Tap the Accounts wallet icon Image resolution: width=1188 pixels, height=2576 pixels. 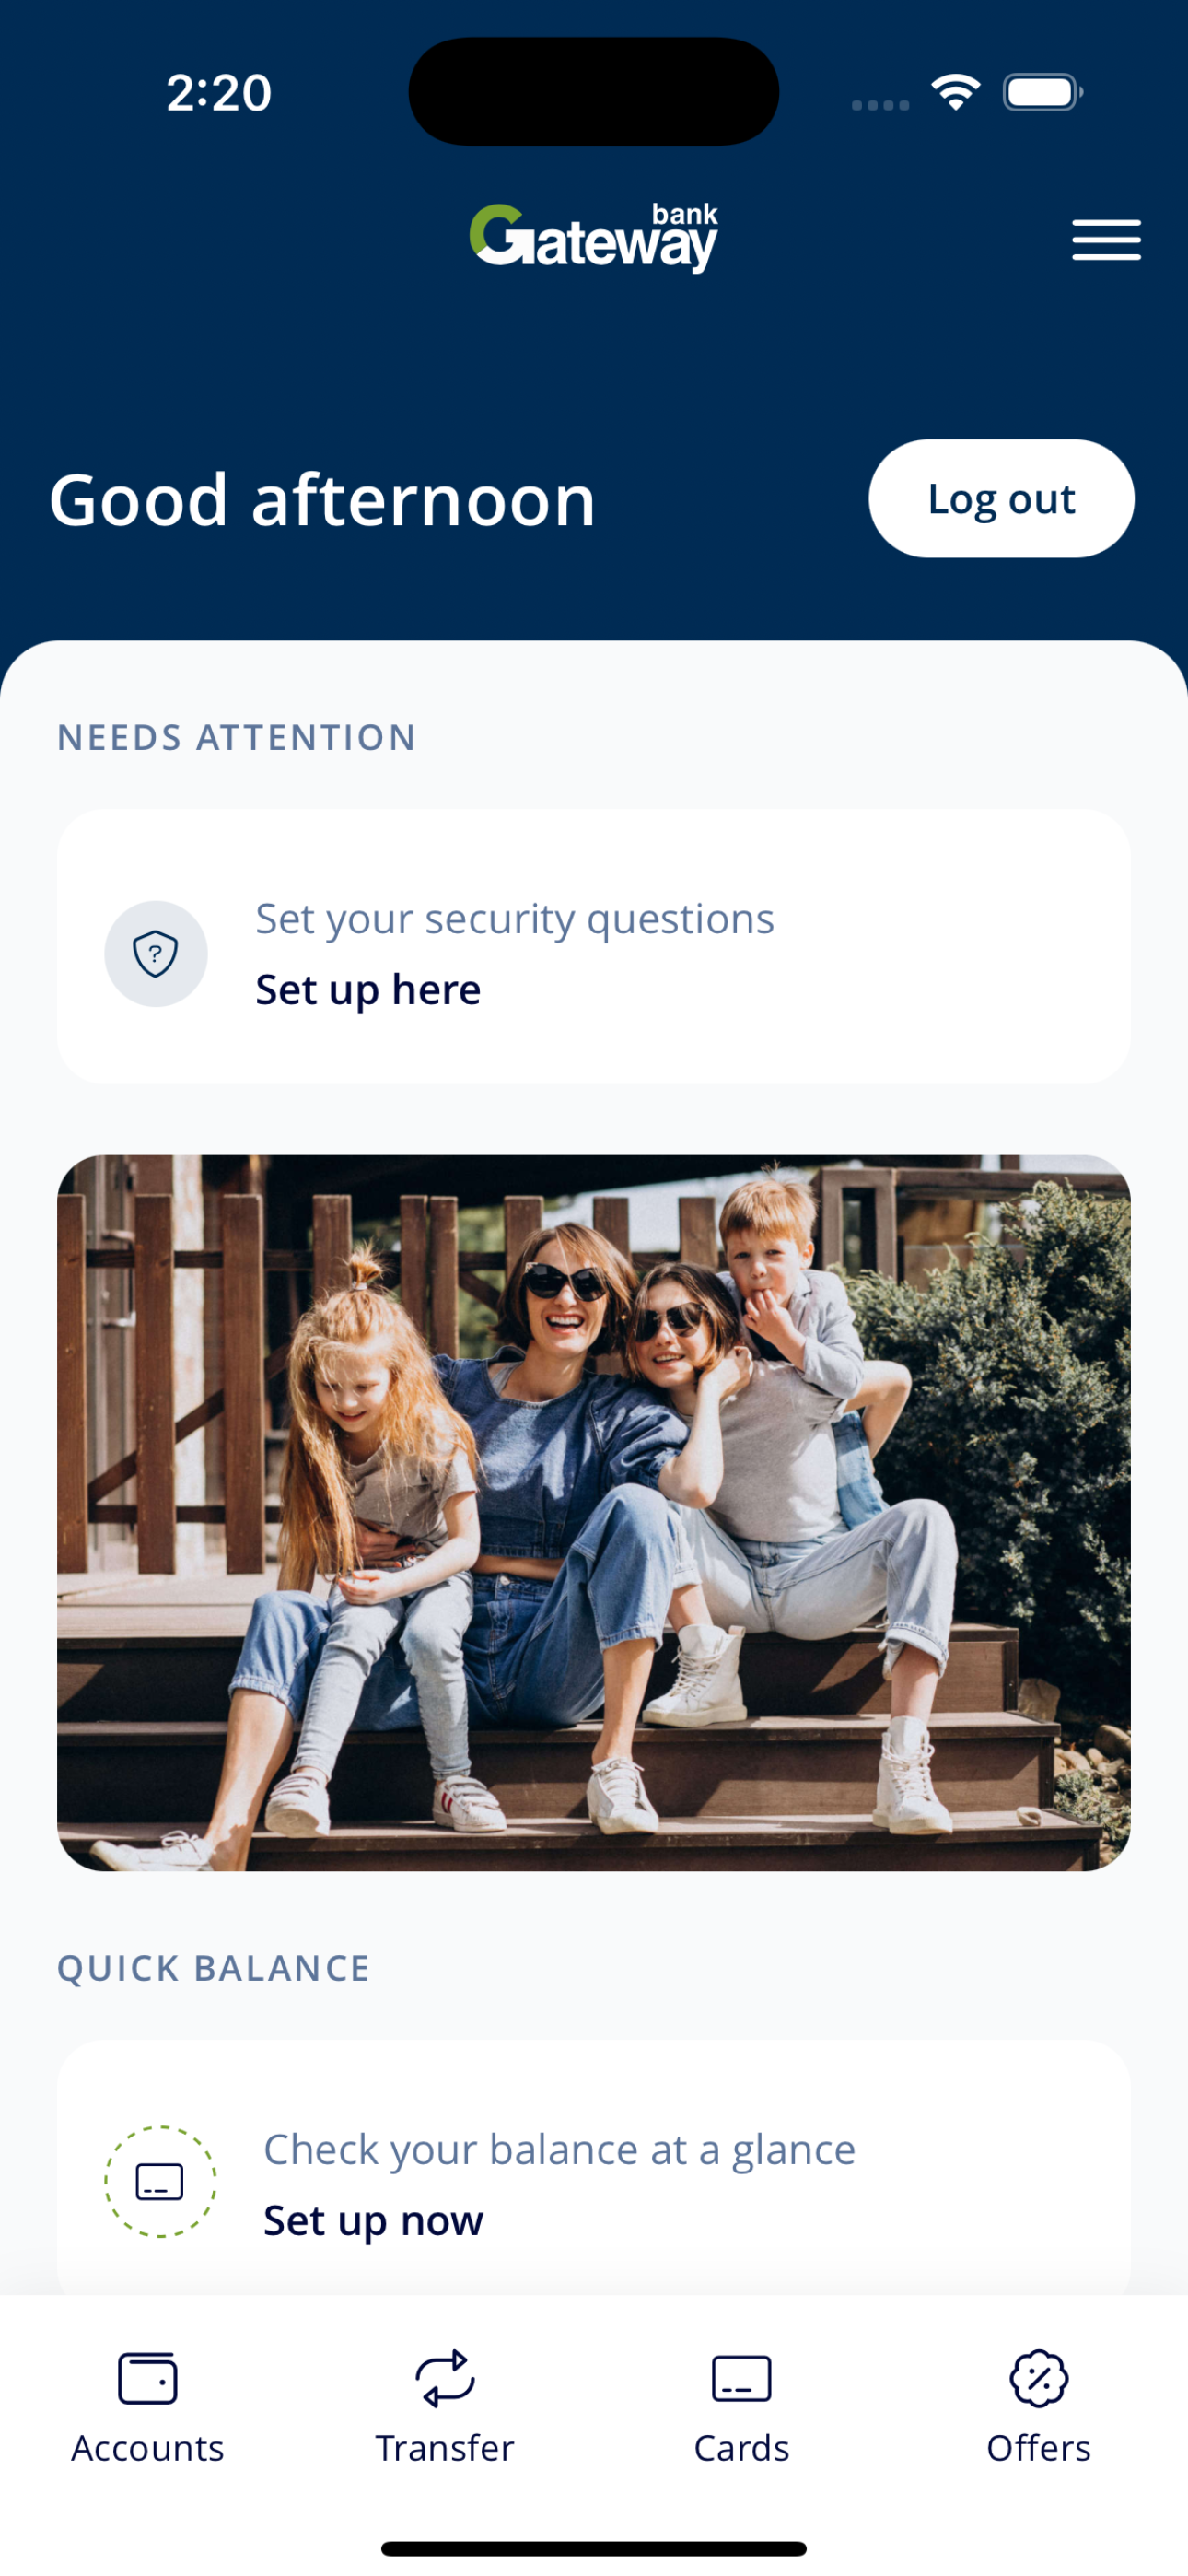pyautogui.click(x=148, y=2377)
